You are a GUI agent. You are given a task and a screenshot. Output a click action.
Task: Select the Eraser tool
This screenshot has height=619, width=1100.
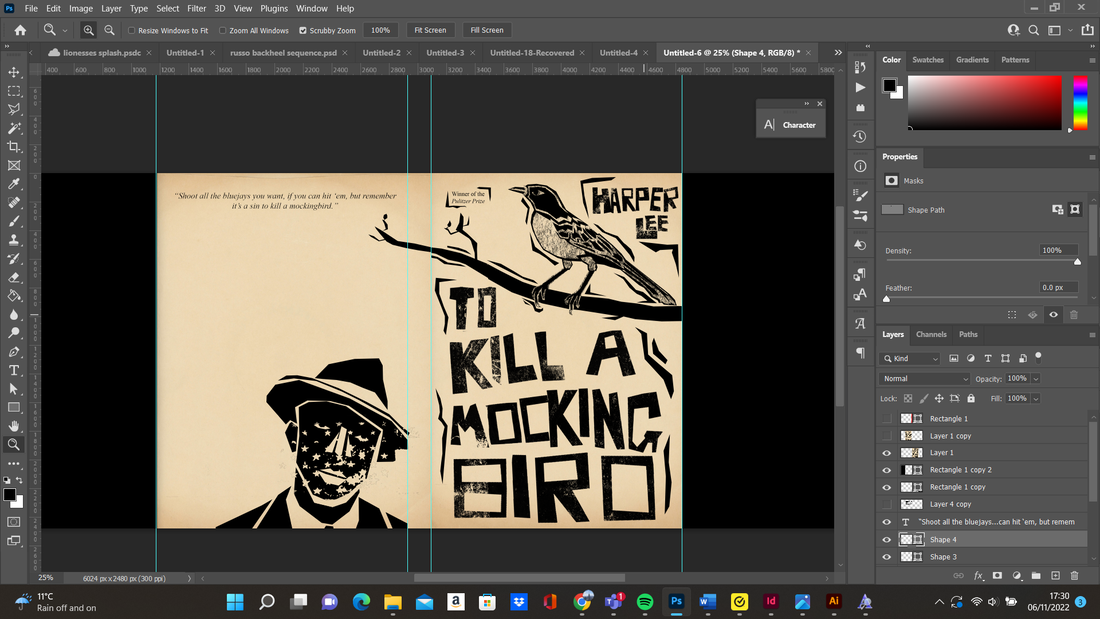tap(14, 277)
